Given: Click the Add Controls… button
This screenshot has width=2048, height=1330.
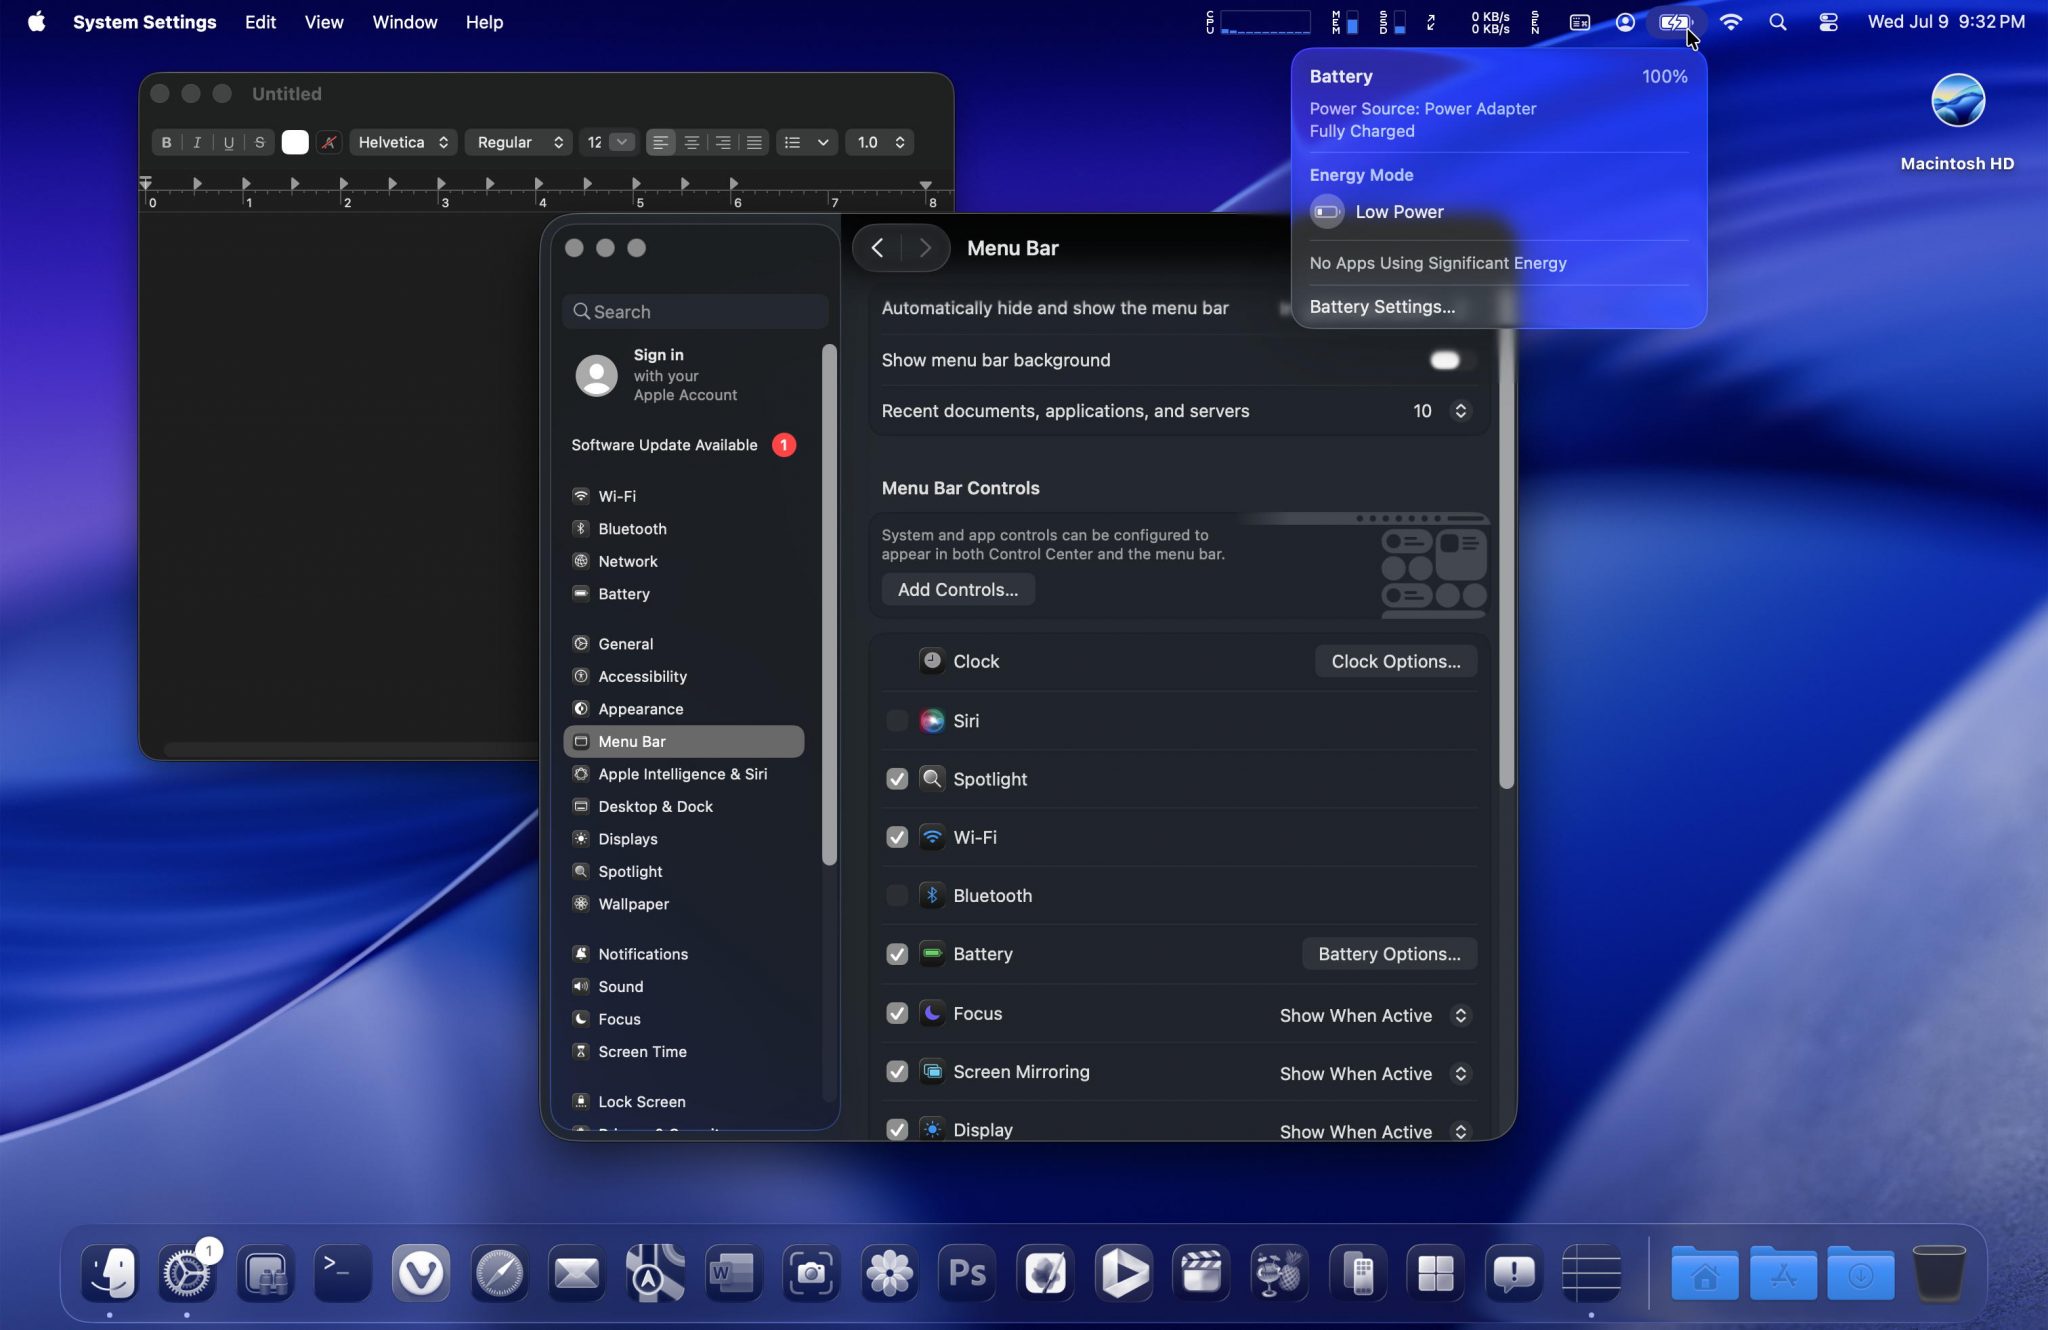Looking at the screenshot, I should coord(957,590).
